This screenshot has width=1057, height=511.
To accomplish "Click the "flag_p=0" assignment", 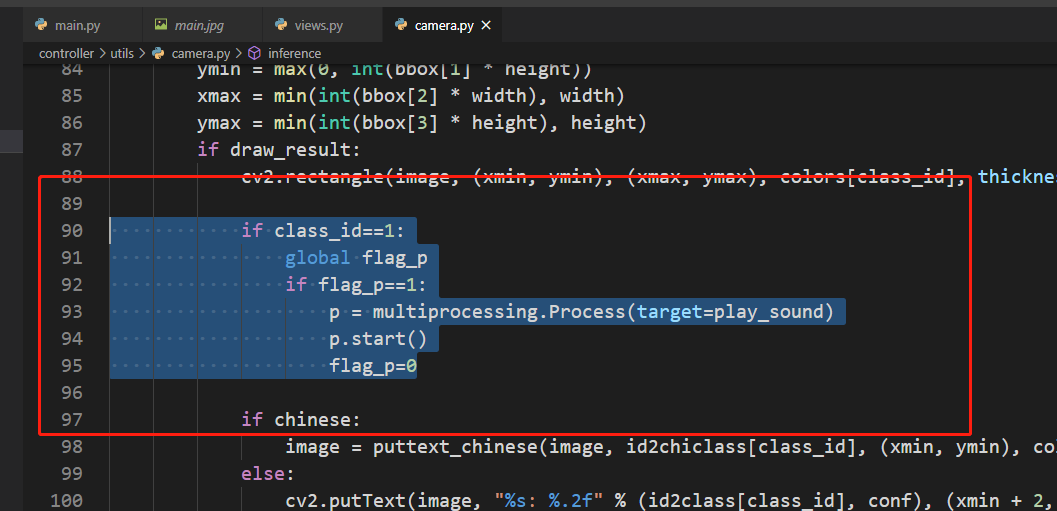I will (373, 365).
